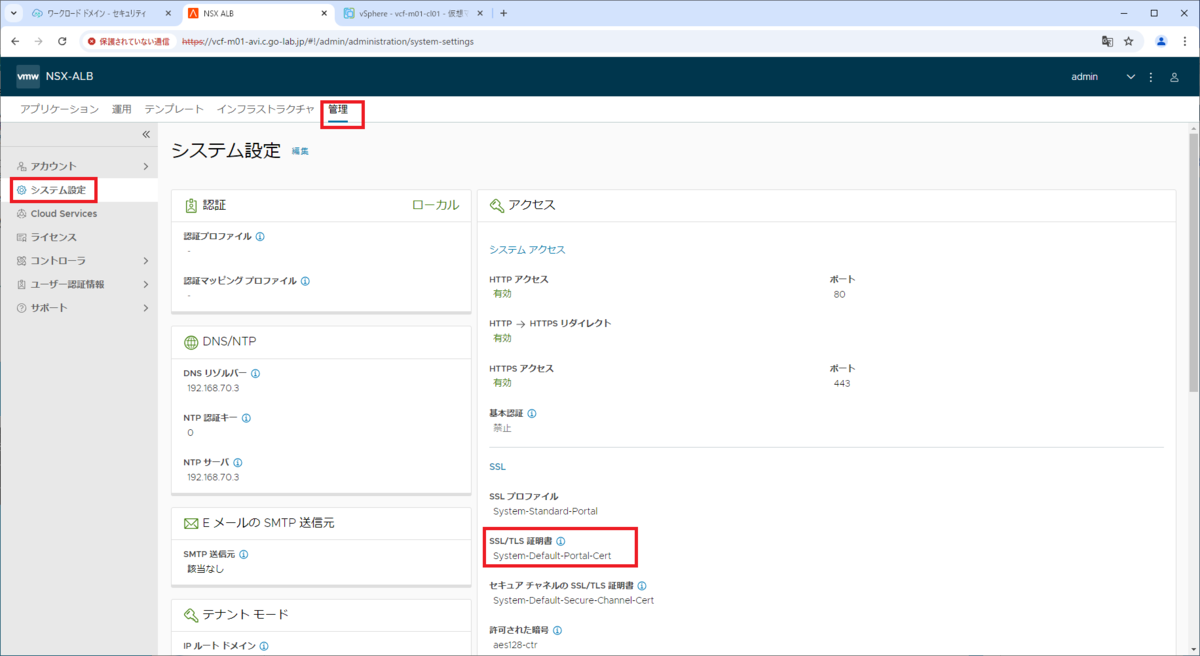
Task: Open the tab search dropdown arrow
Action: [13, 13]
